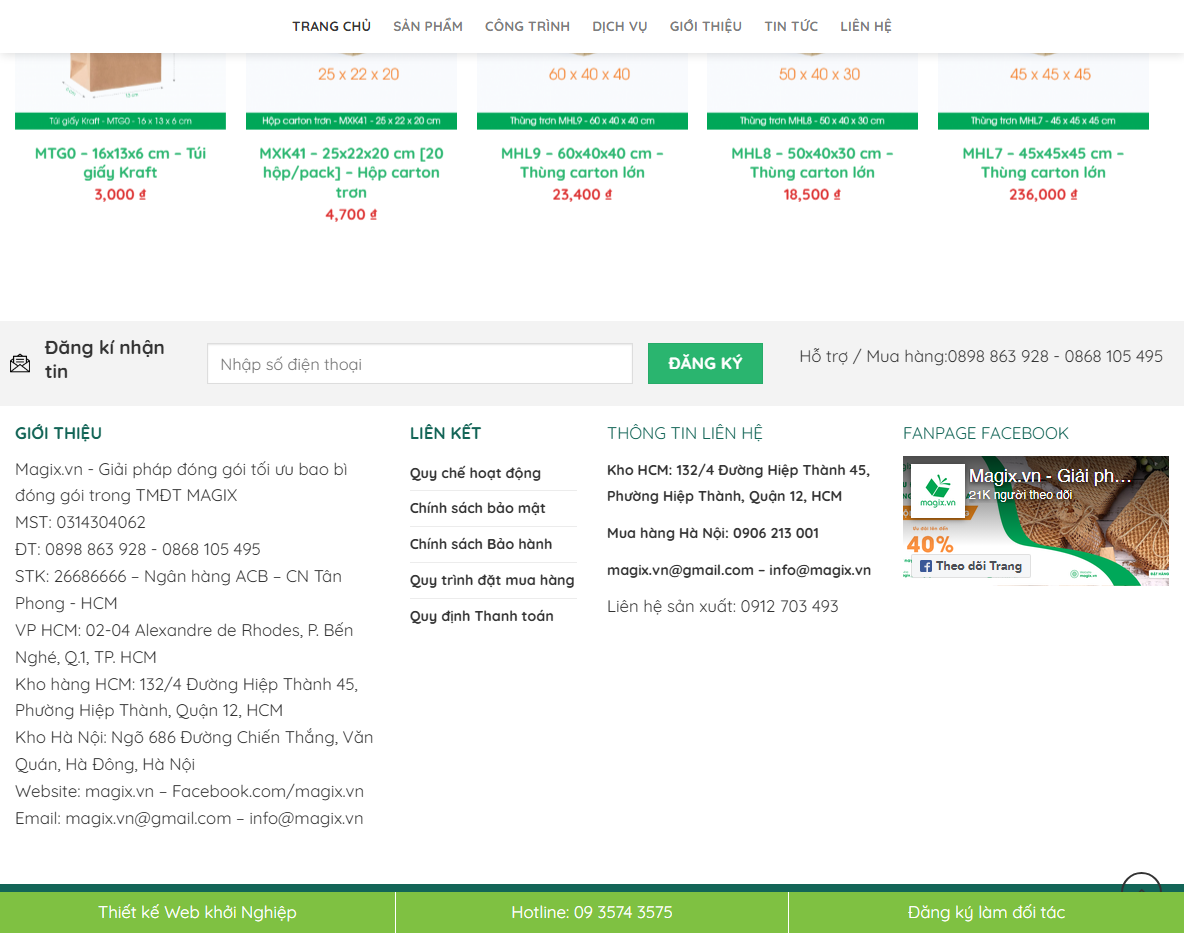This screenshot has height=933, width=1184.
Task: Open the Quy trình đặt mua hàng link
Action: point(491,580)
